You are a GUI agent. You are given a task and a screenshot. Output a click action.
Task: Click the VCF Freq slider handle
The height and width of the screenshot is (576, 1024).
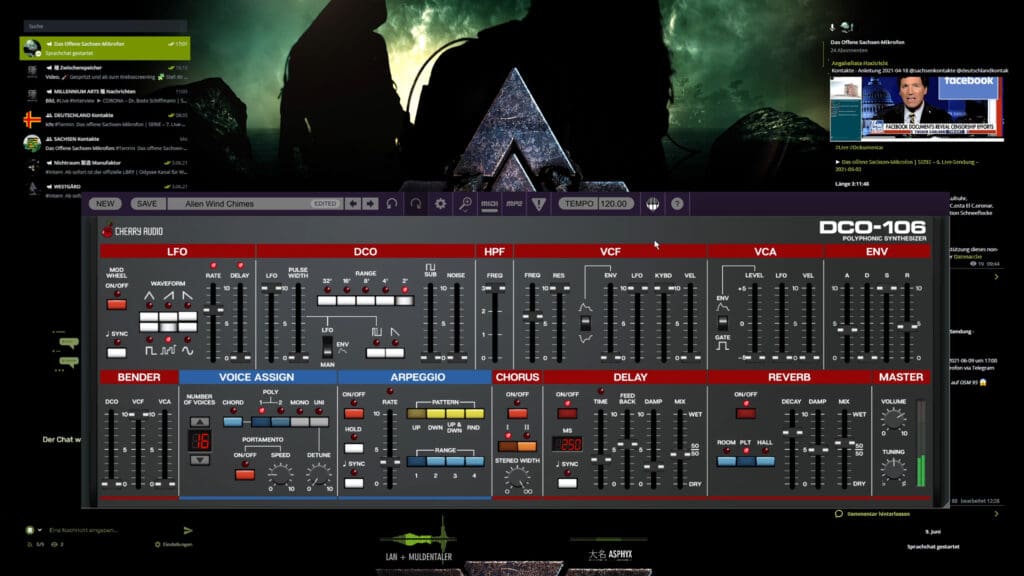[532, 317]
